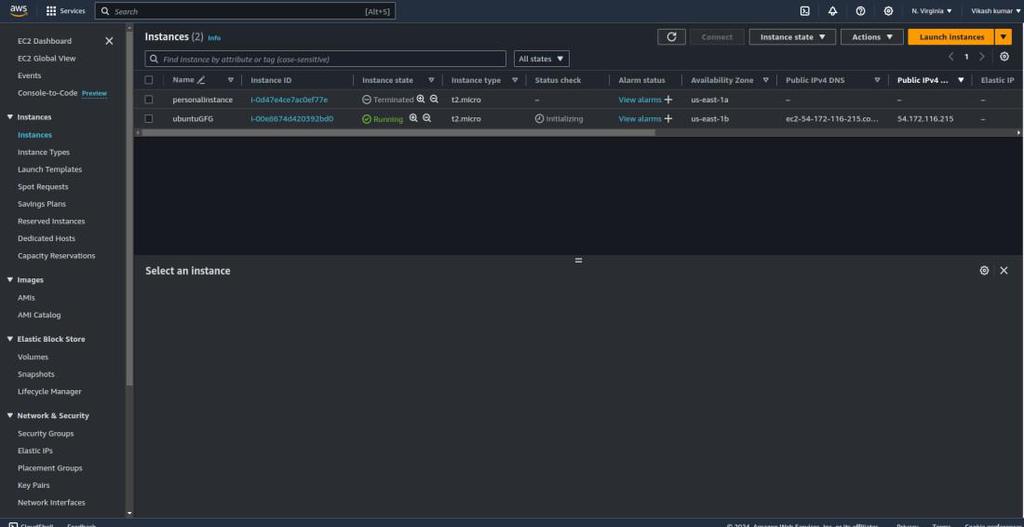This screenshot has height=527, width=1024.
Task: Check the personalinstance row checkbox
Action: pyautogui.click(x=149, y=100)
